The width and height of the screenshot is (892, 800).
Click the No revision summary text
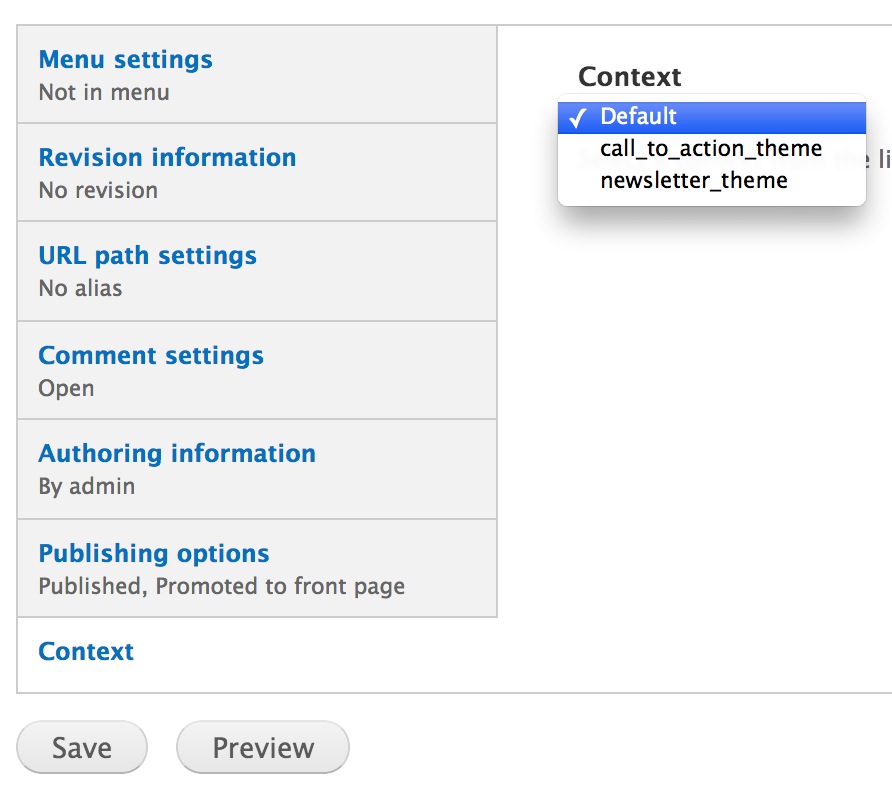98,190
